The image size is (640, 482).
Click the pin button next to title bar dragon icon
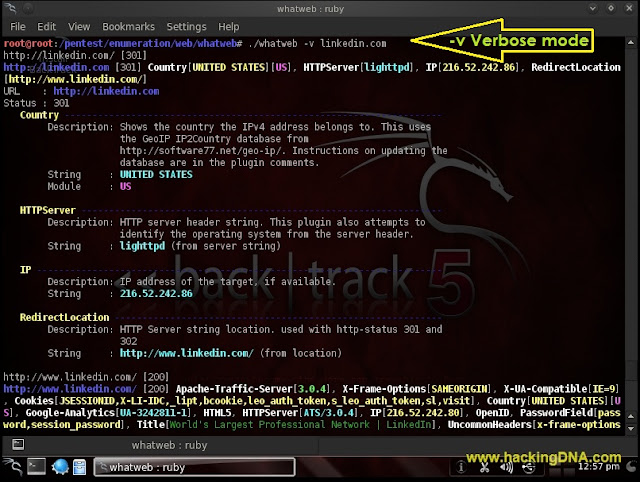coord(28,8)
